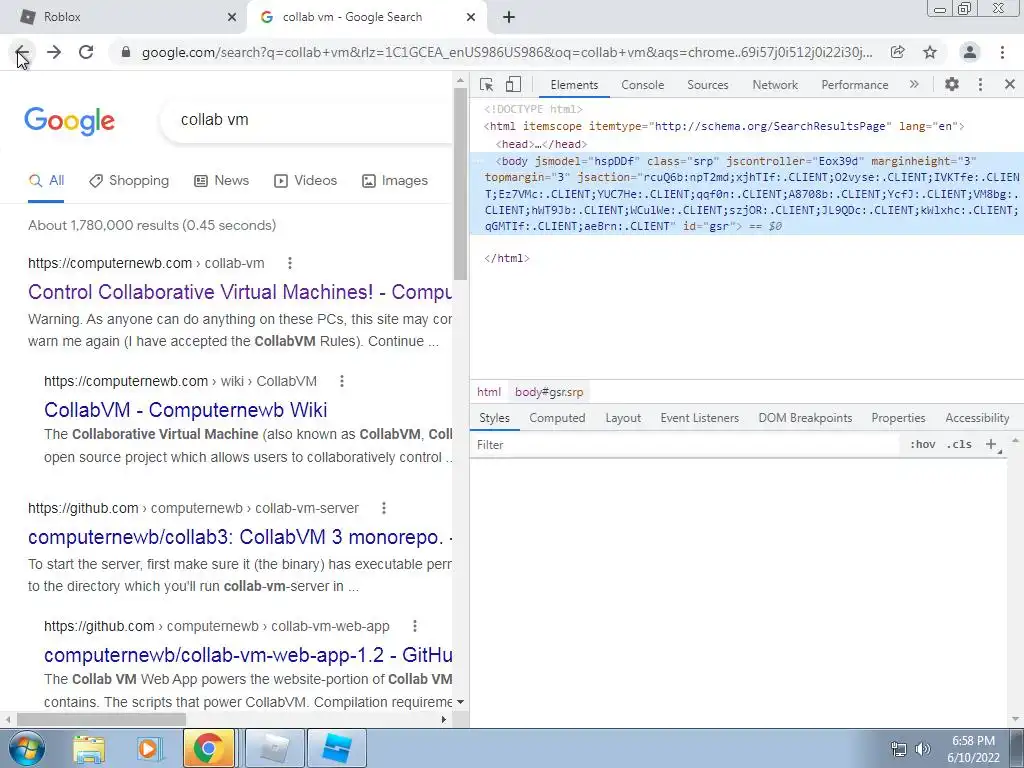Switch to the Roblox tab
The width and height of the screenshot is (1024, 768).
(124, 17)
